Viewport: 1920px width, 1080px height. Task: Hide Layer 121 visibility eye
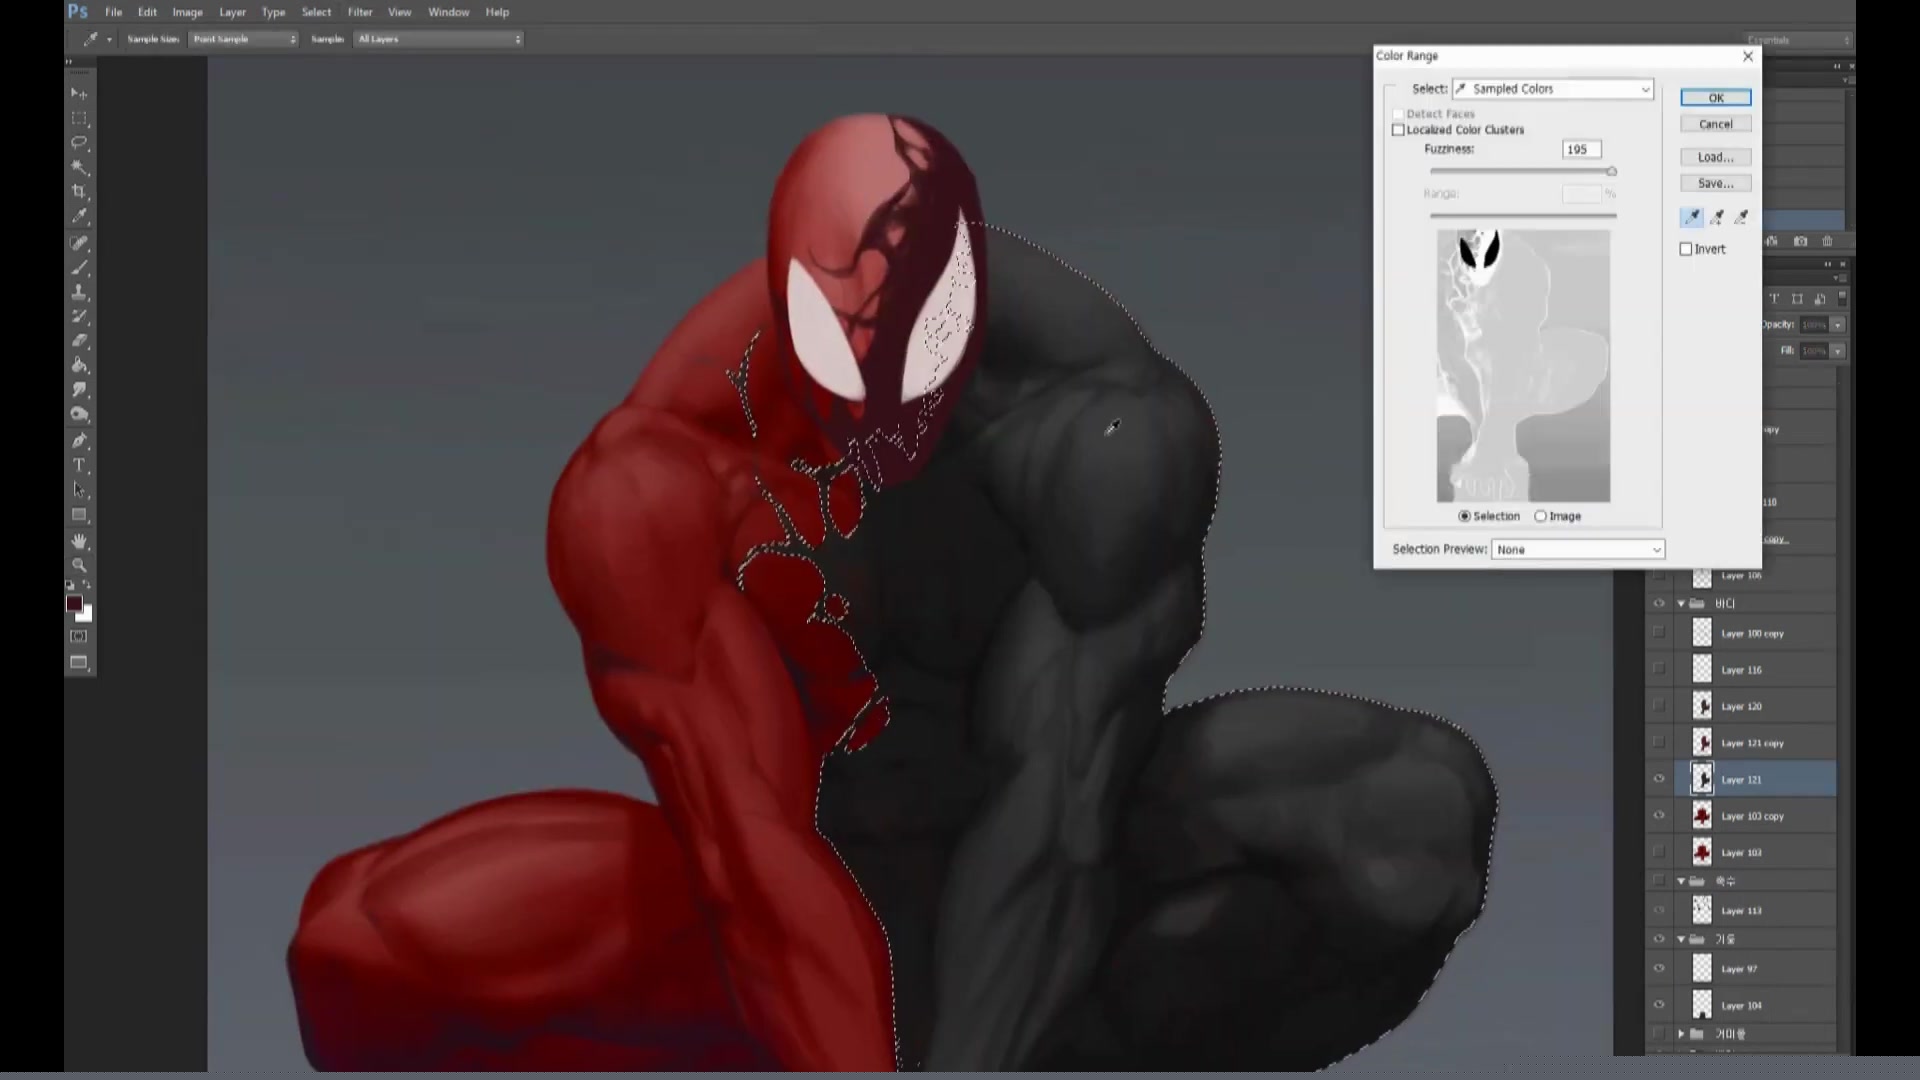coord(1659,779)
